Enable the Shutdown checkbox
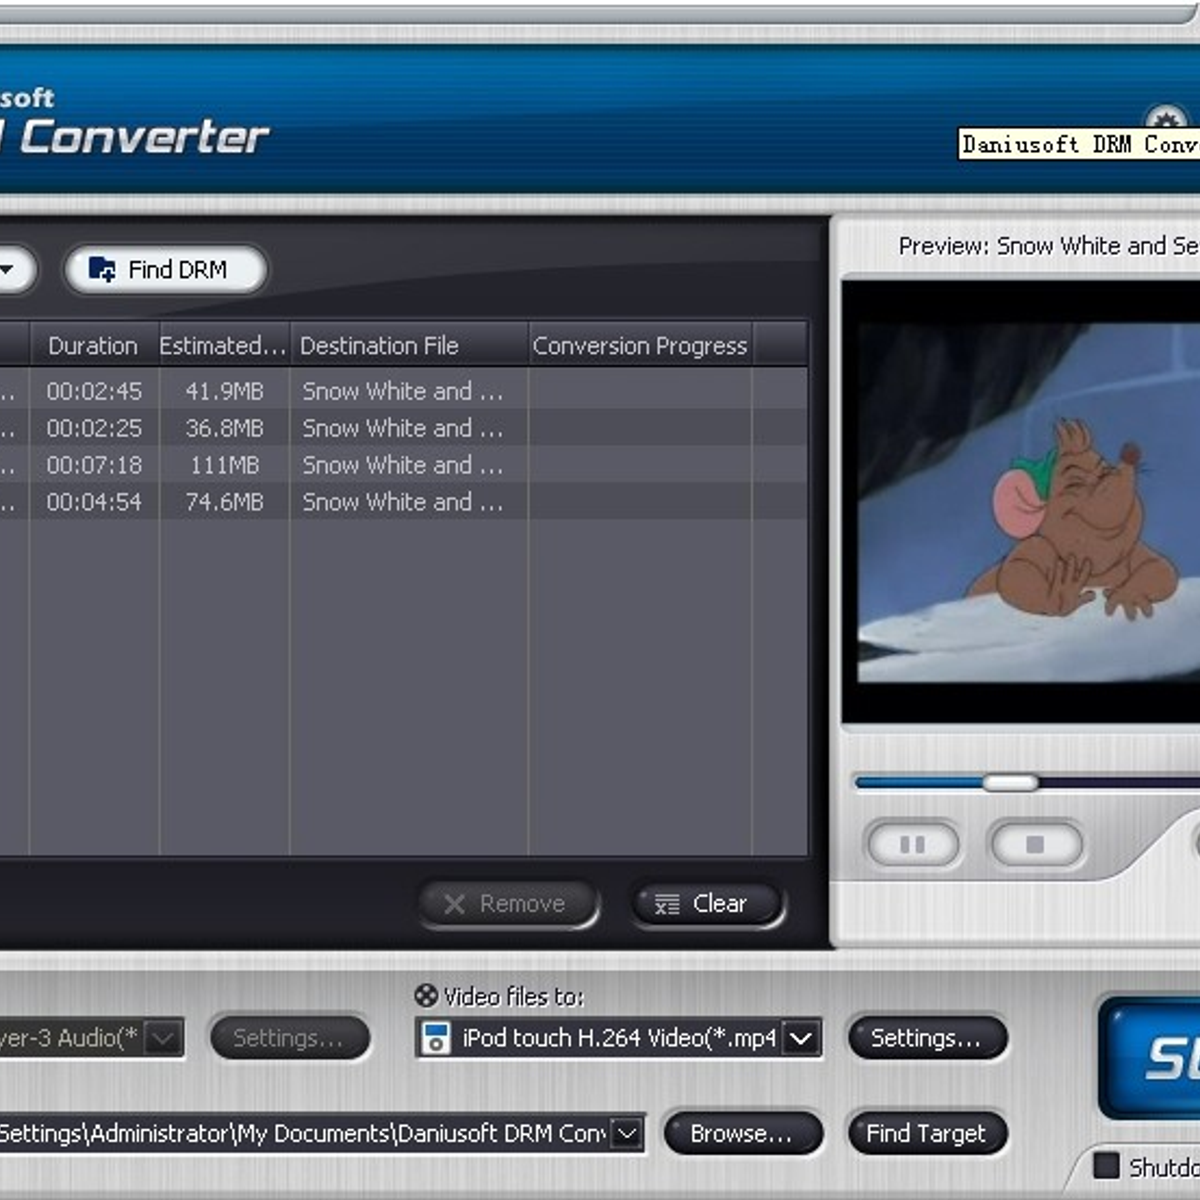This screenshot has height=1200, width=1200. [1106, 1165]
